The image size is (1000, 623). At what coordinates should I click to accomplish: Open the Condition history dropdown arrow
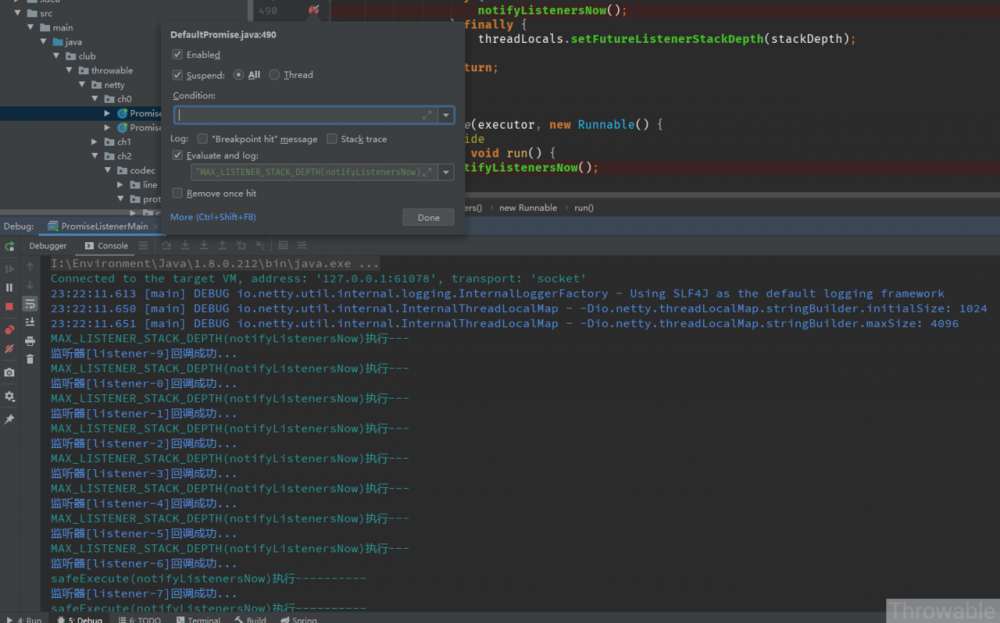[446, 115]
